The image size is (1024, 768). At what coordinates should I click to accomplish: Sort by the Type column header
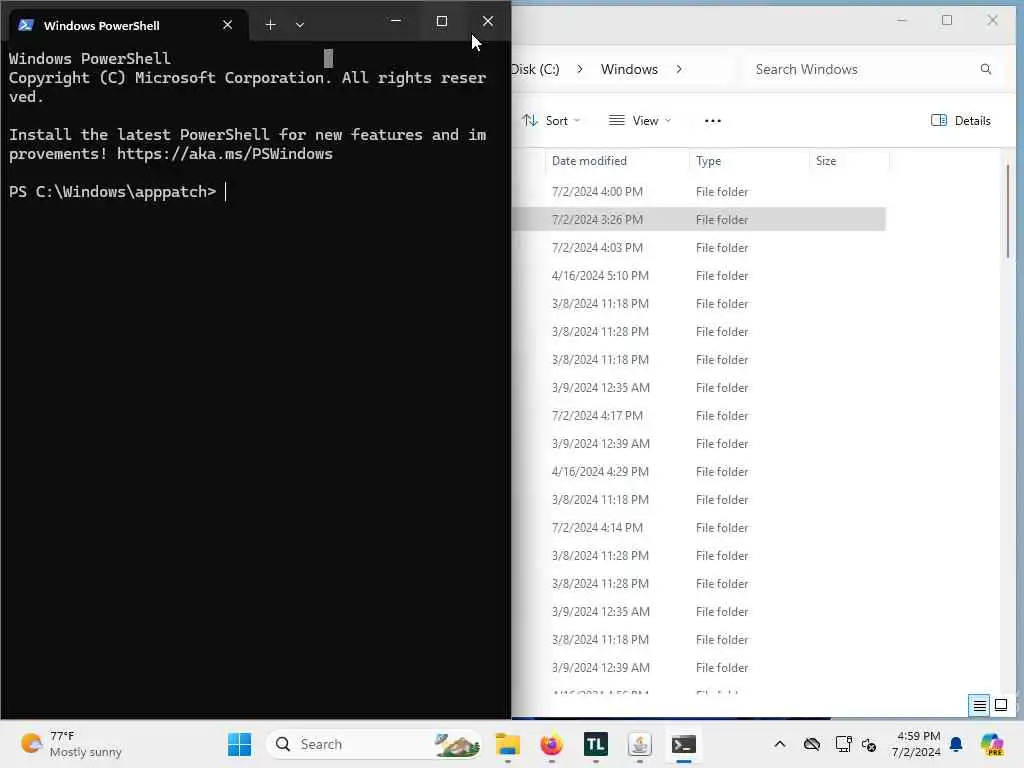tap(748, 161)
